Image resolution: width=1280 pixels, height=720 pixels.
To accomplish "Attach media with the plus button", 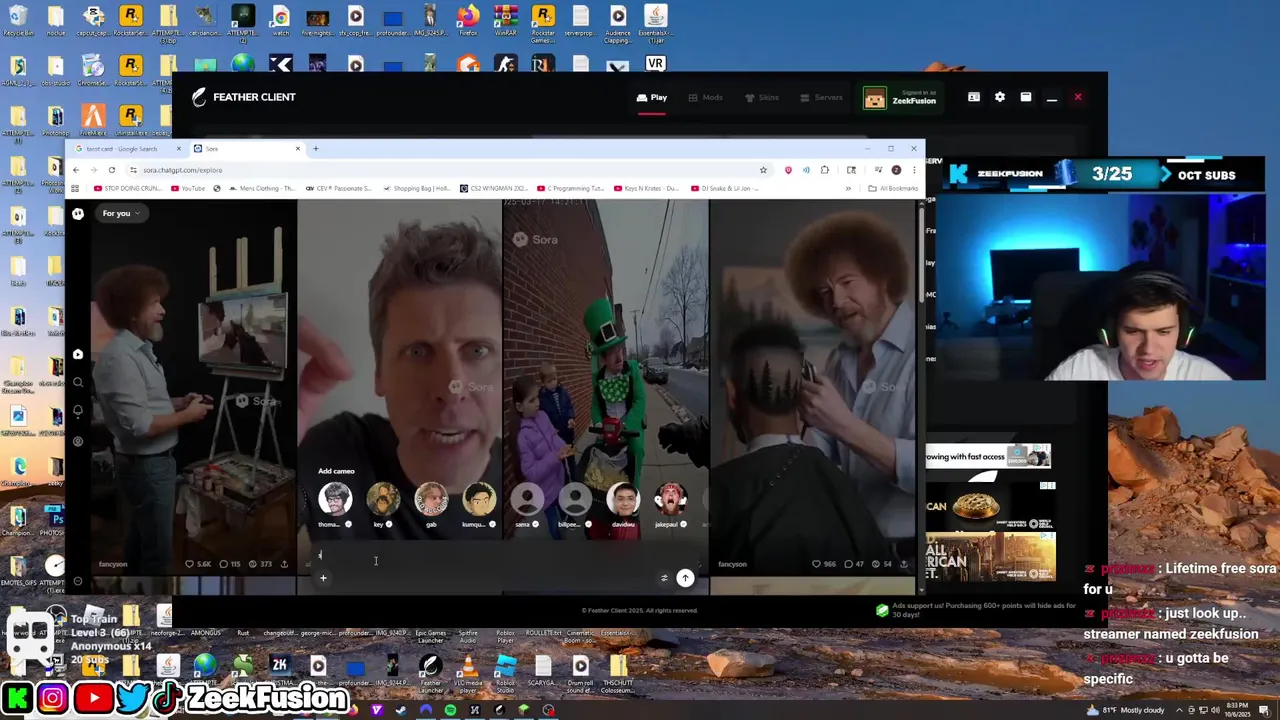I will click(323, 578).
